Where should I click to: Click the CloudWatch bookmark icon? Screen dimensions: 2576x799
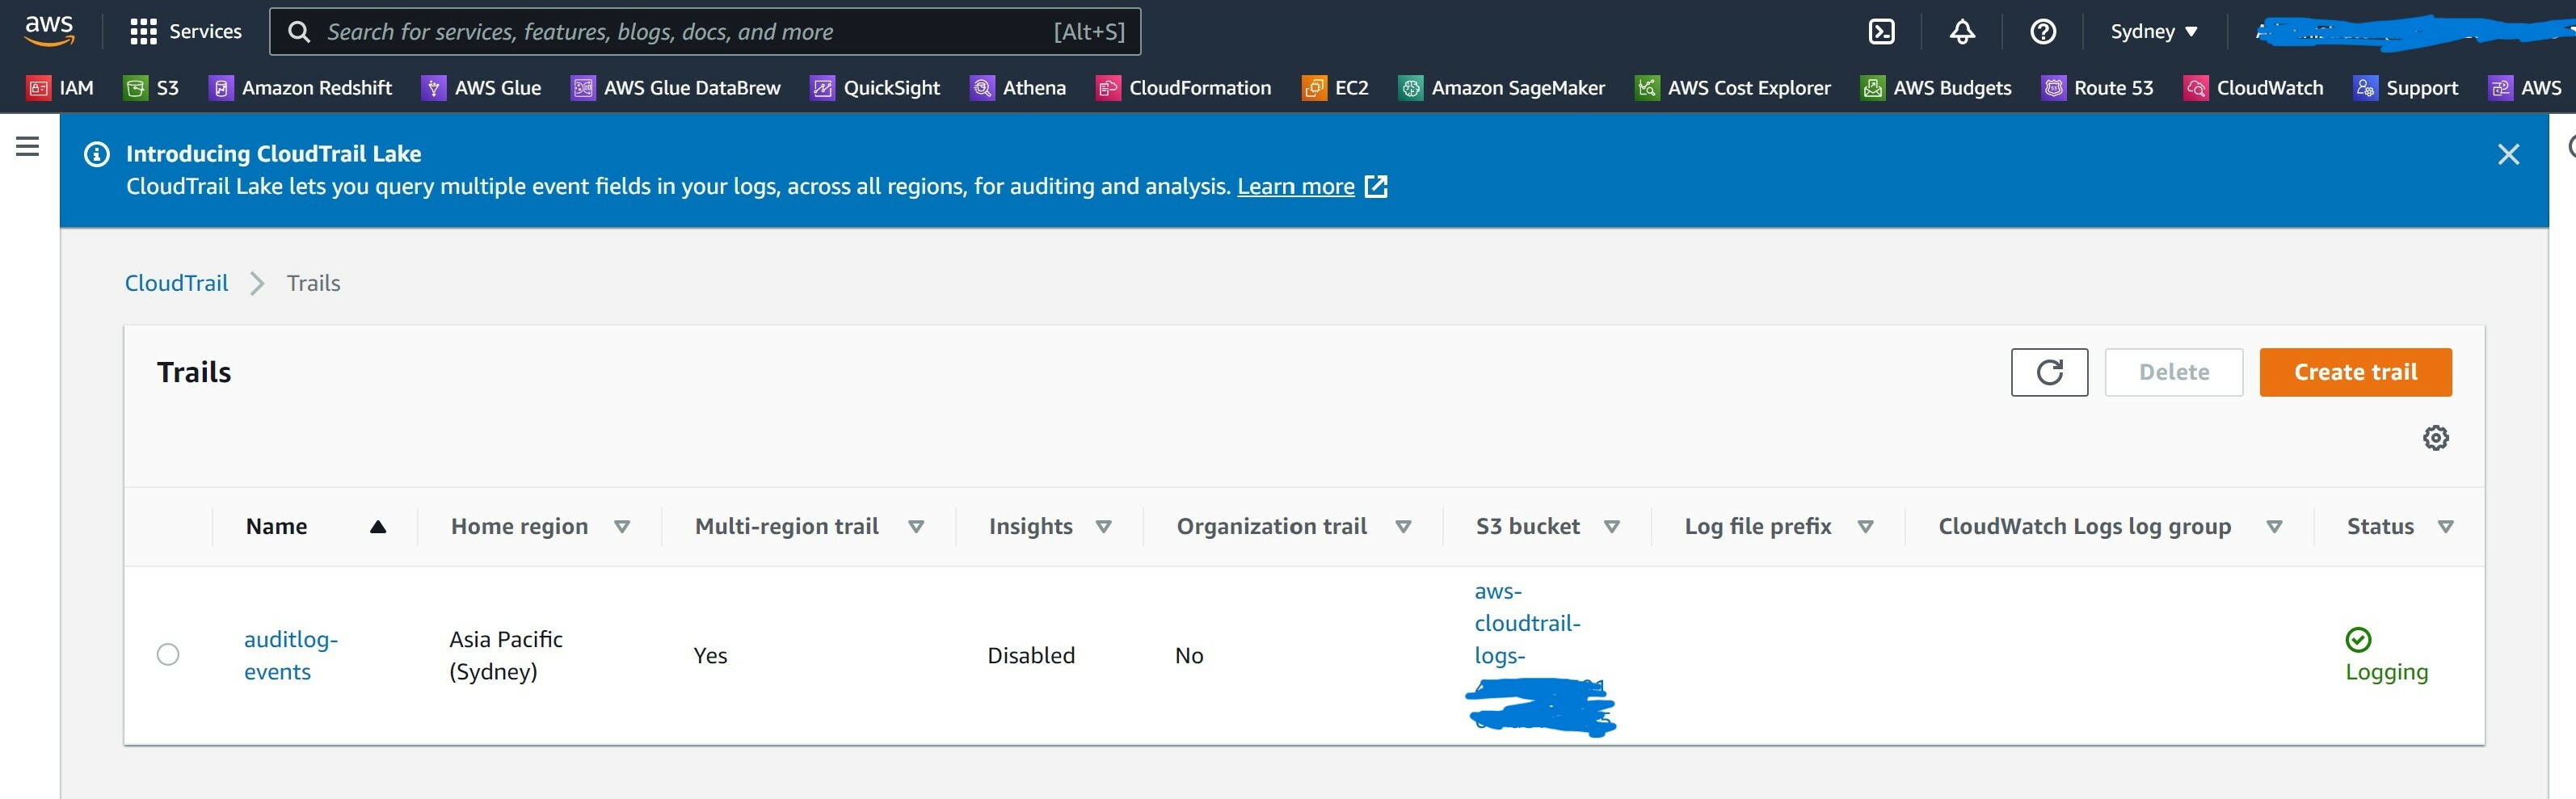click(x=2195, y=88)
